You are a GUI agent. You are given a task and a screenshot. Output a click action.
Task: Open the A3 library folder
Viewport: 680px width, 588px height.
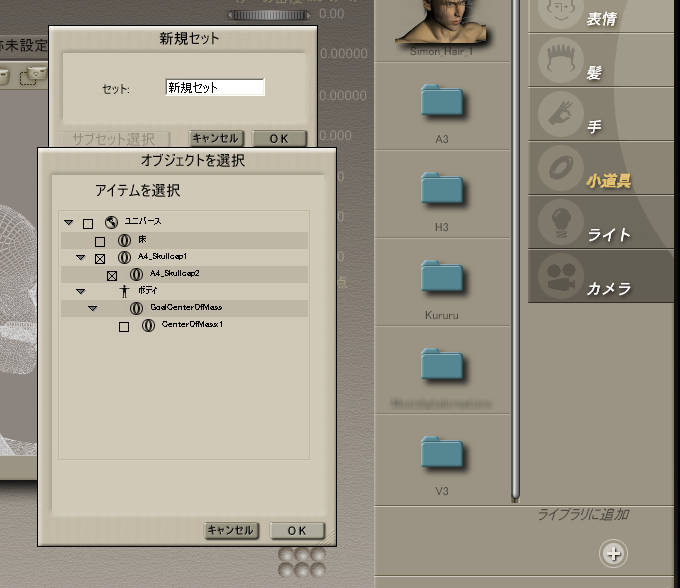tap(441, 101)
